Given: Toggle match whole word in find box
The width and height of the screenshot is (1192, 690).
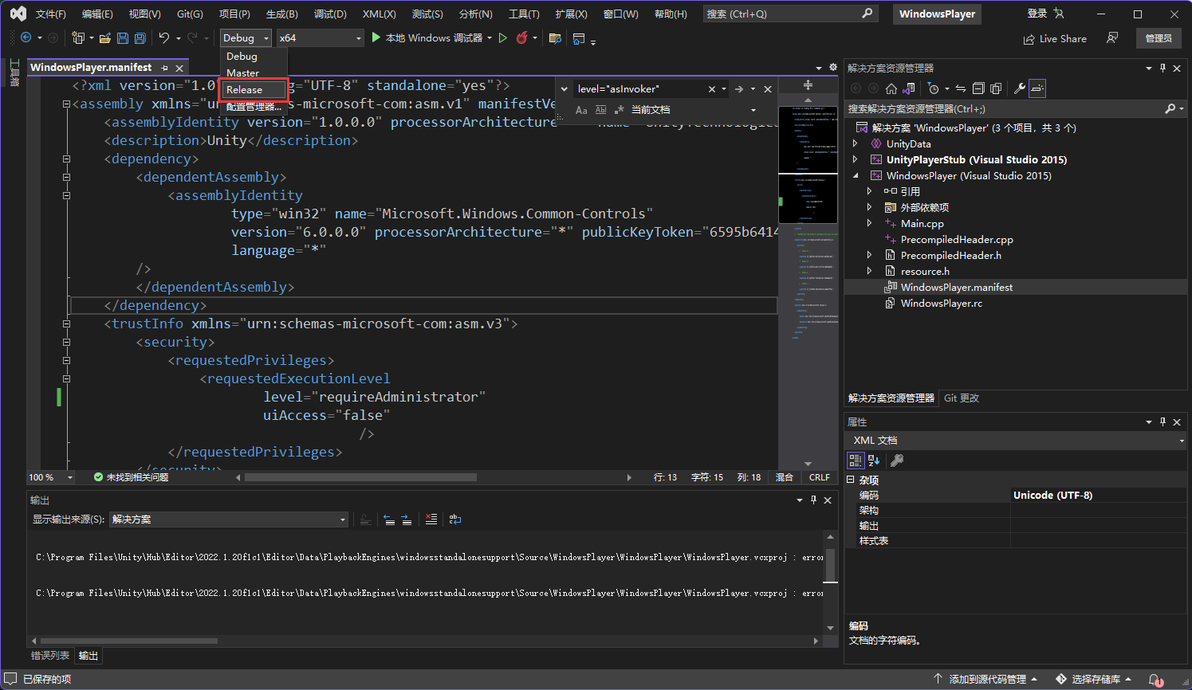Looking at the screenshot, I should [x=601, y=110].
